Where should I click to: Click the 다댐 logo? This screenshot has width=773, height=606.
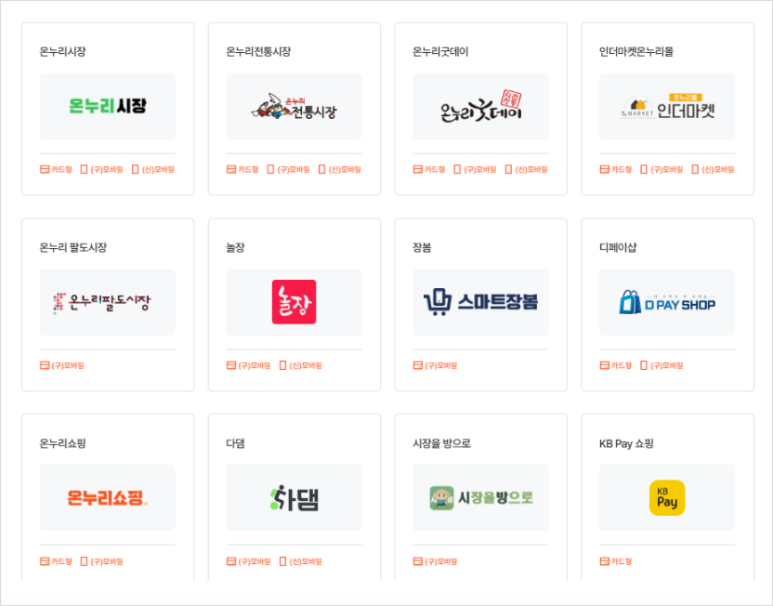tap(294, 498)
